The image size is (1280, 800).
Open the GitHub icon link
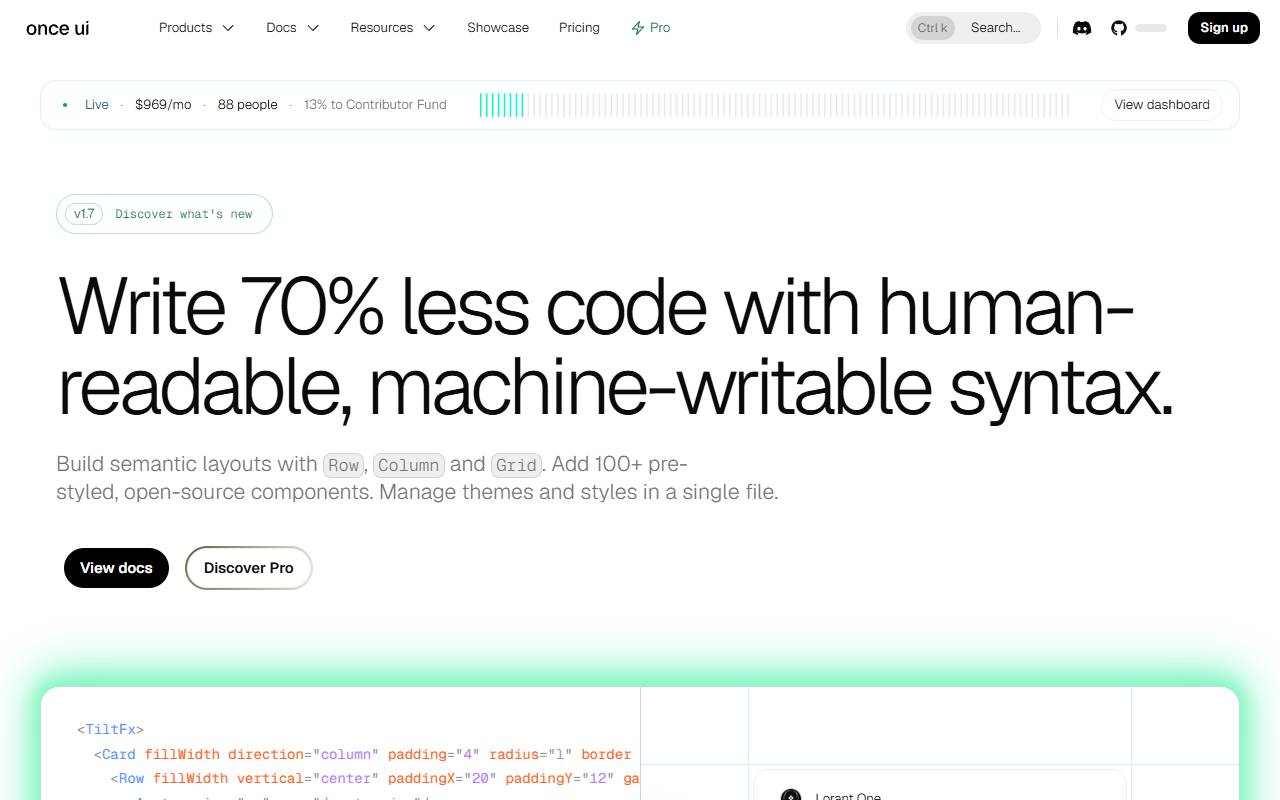[x=1119, y=28]
